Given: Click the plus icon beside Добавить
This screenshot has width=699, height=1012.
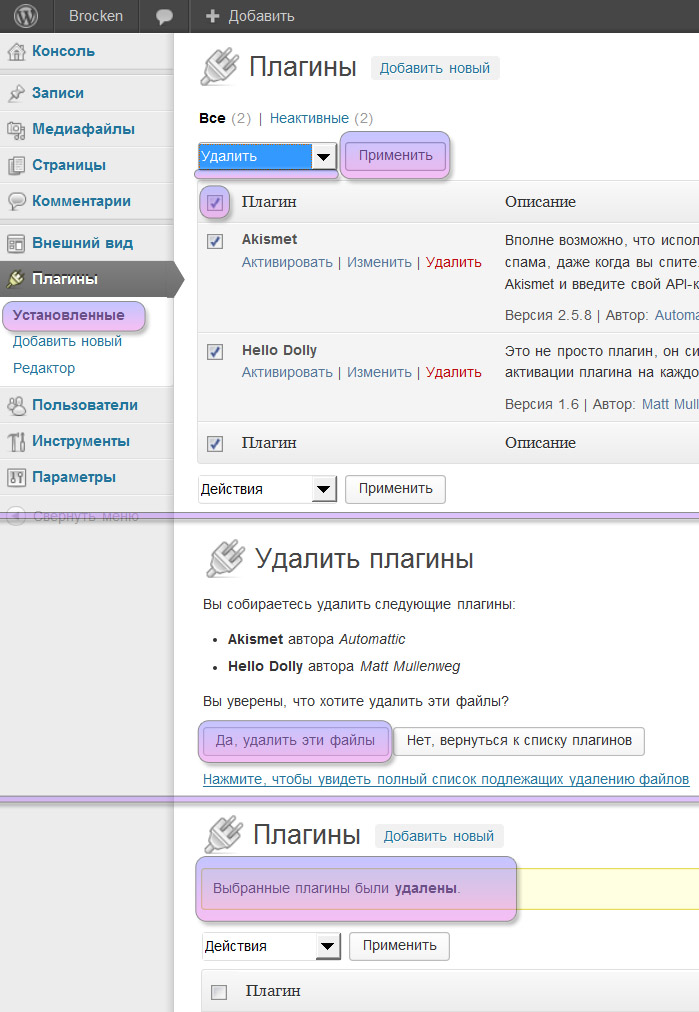Looking at the screenshot, I should 212,16.
